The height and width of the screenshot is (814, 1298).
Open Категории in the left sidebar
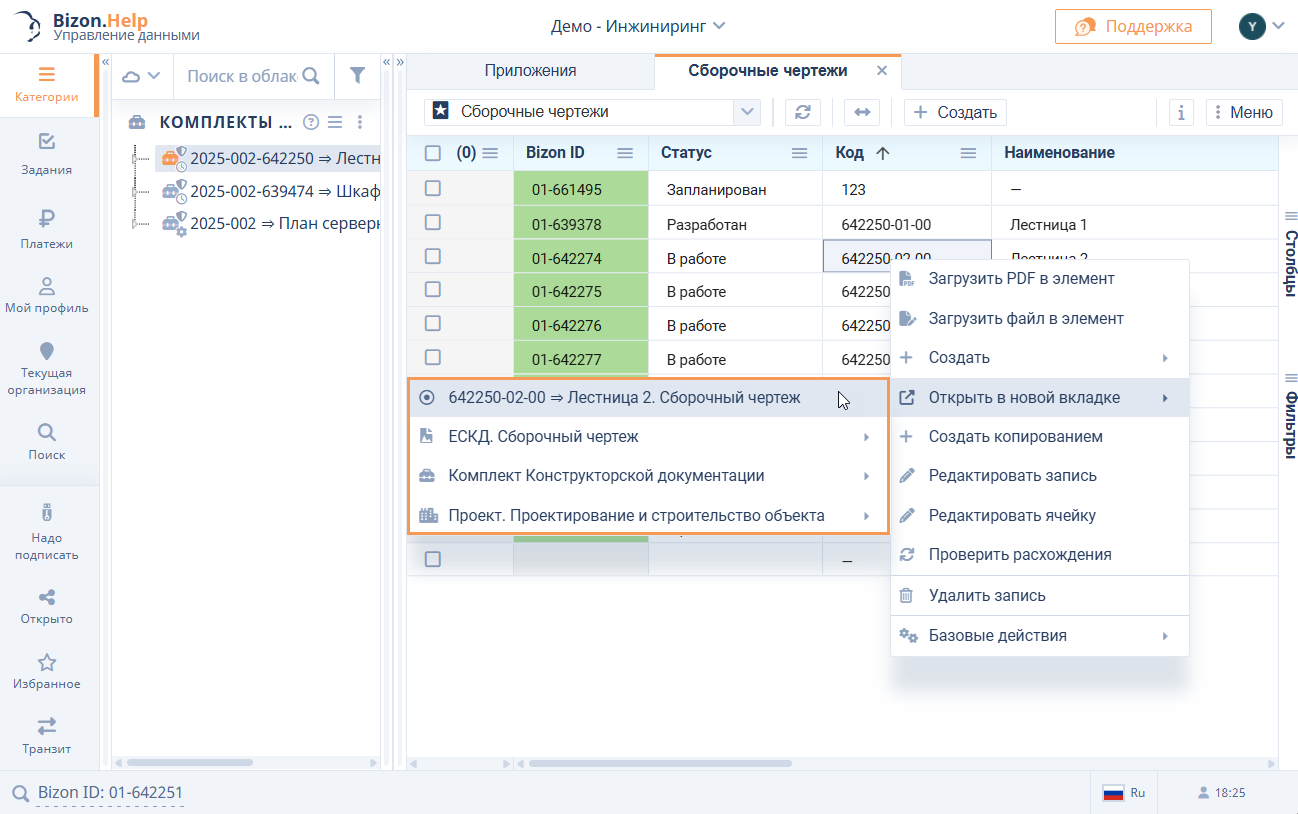point(47,85)
